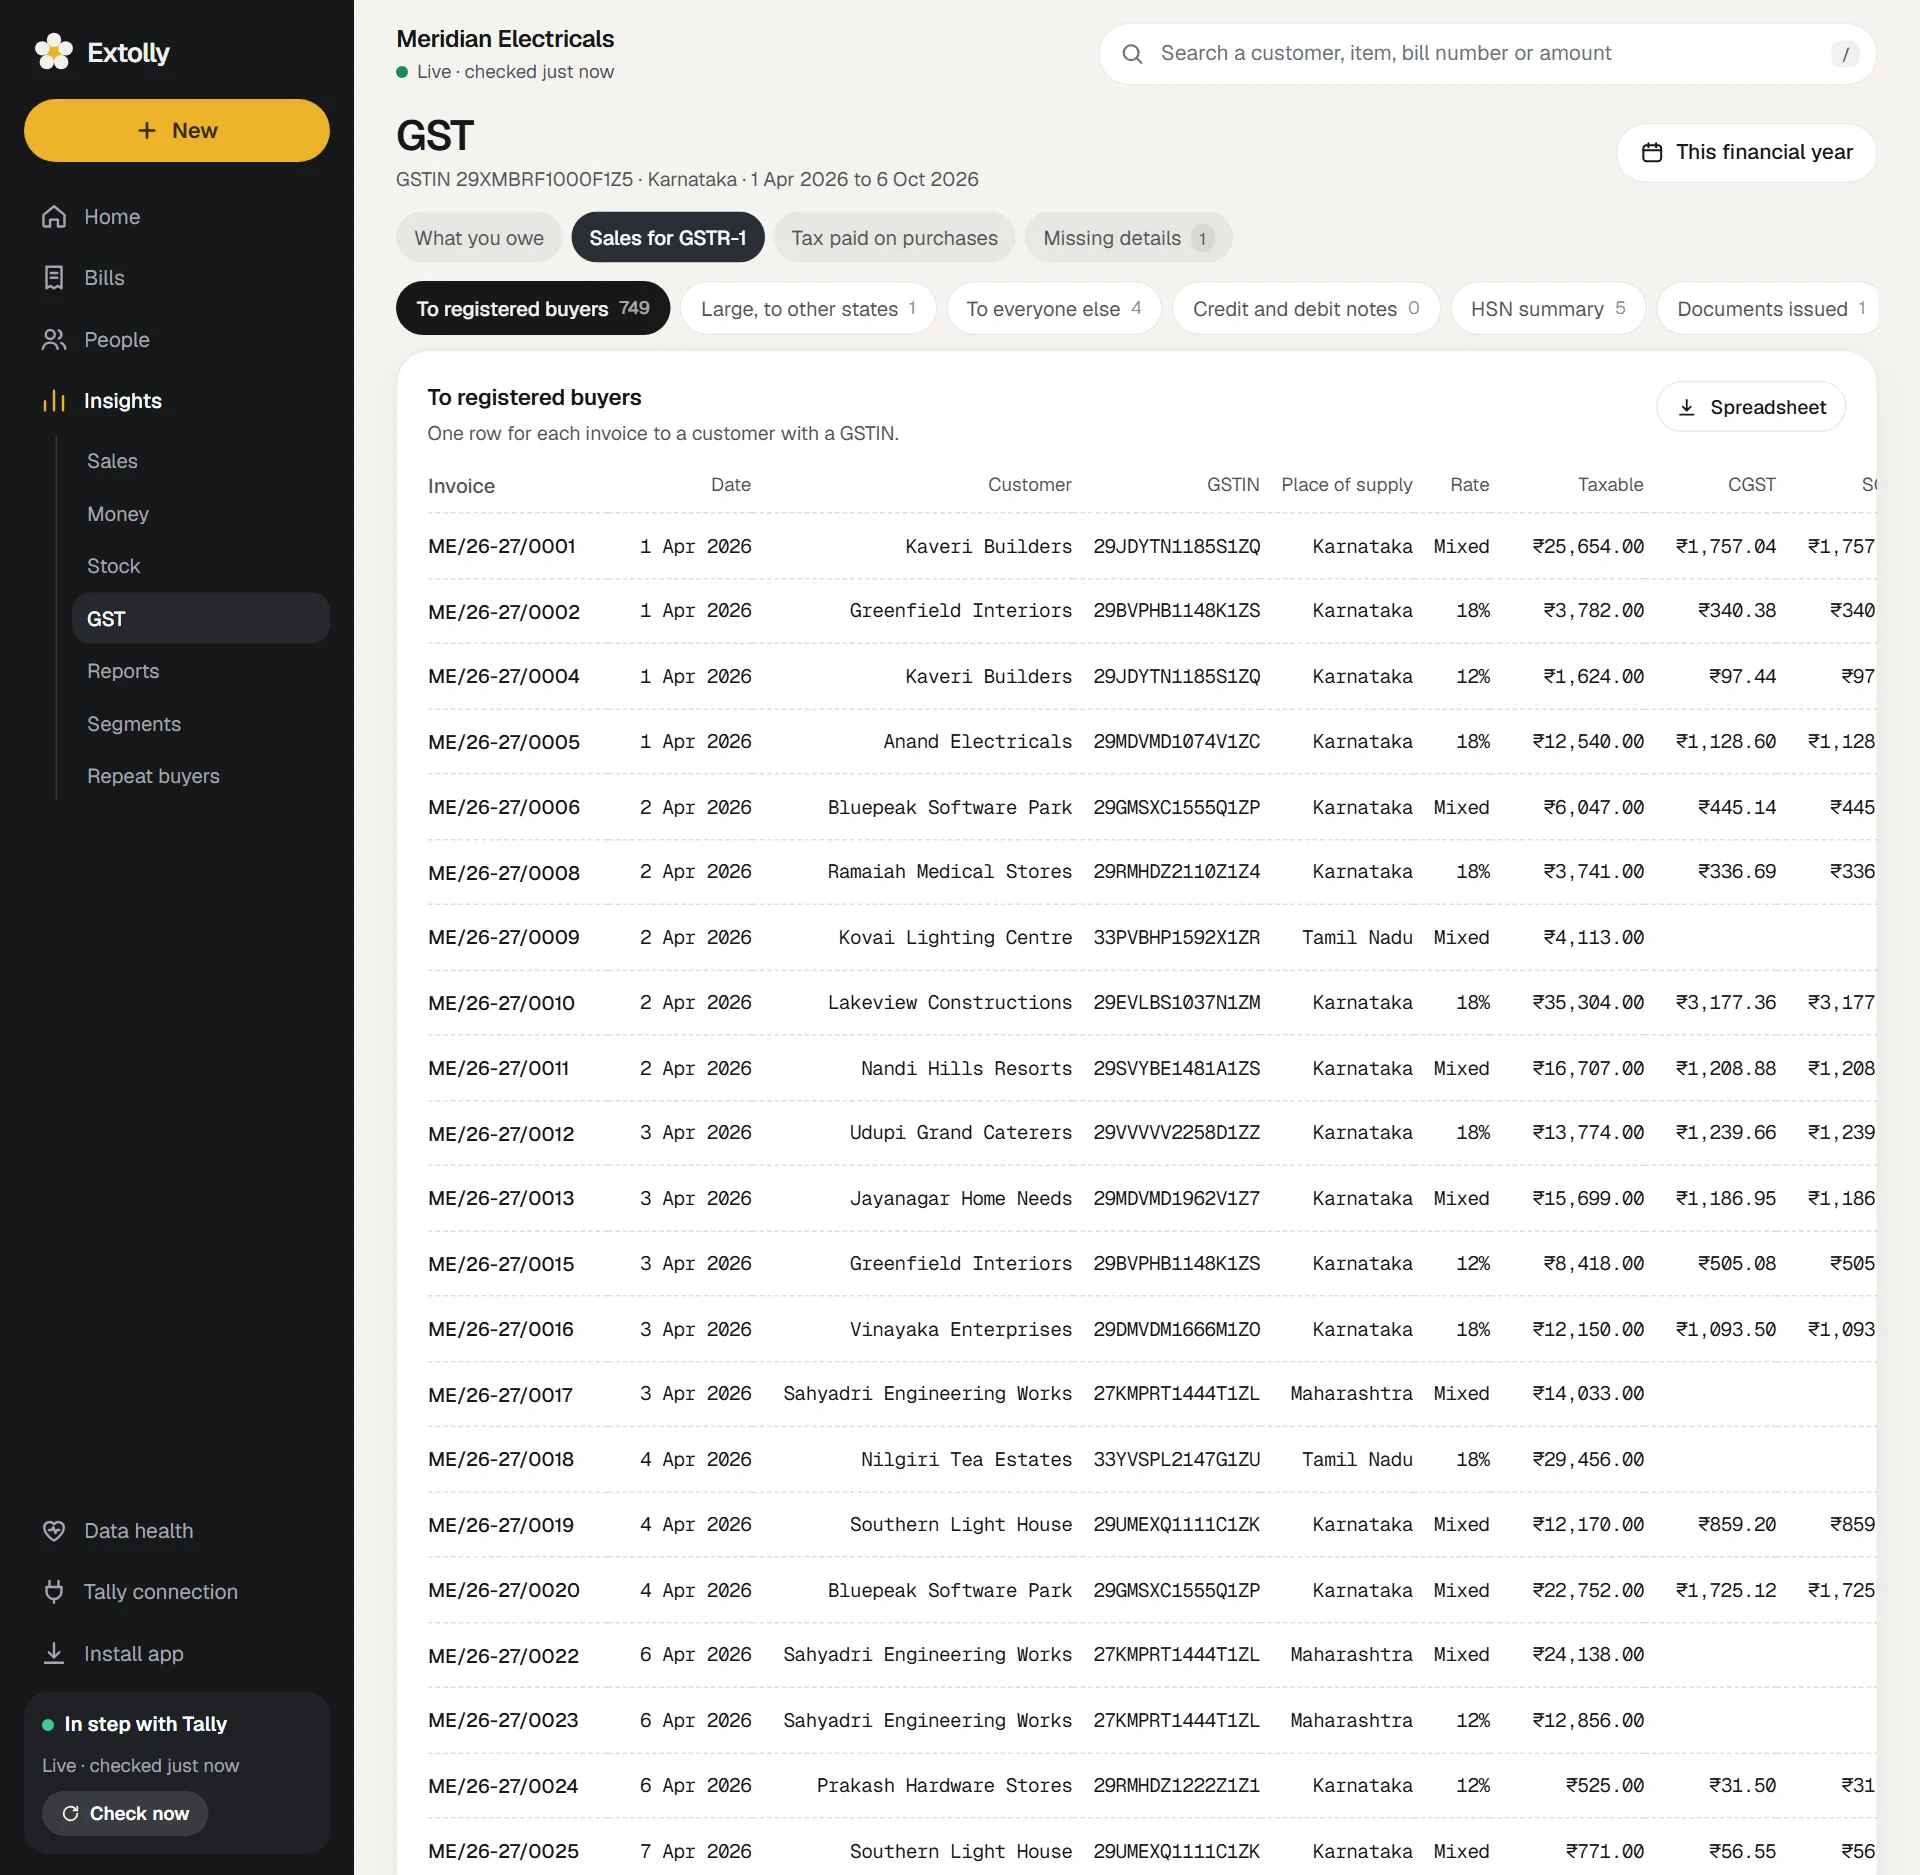Click taxable amount ₹22,752.00
Viewport: 1920px width, 1875px height.
(1588, 1591)
